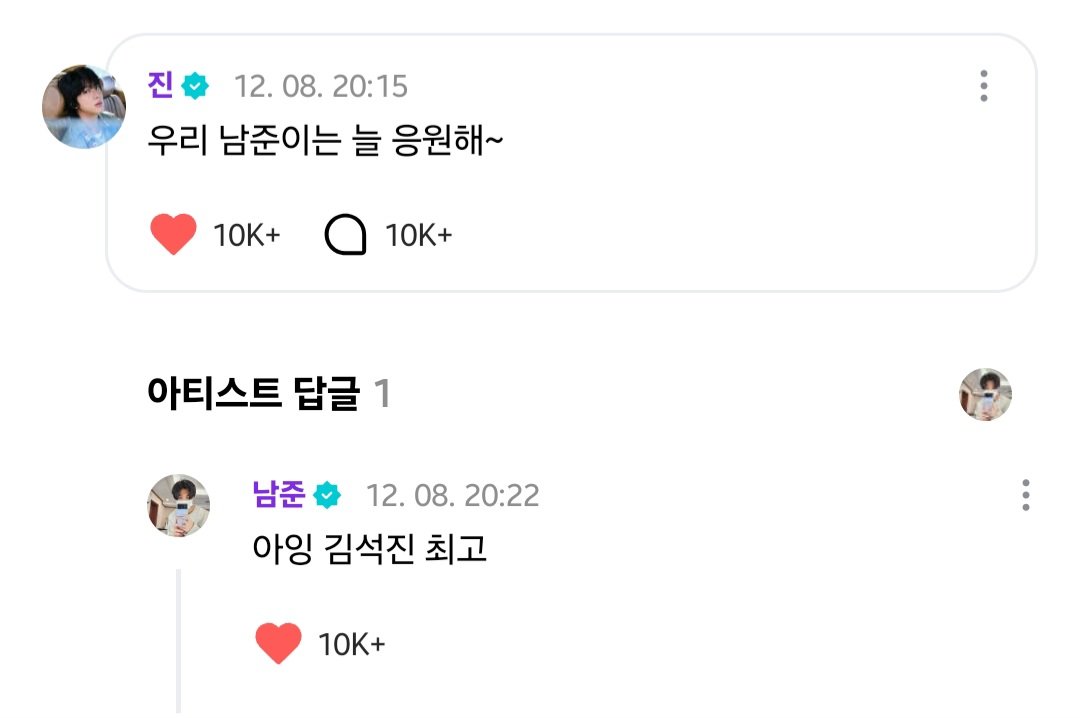Click the 10K+ like count on 진's post
The height and width of the screenshot is (718, 1080).
point(247,236)
